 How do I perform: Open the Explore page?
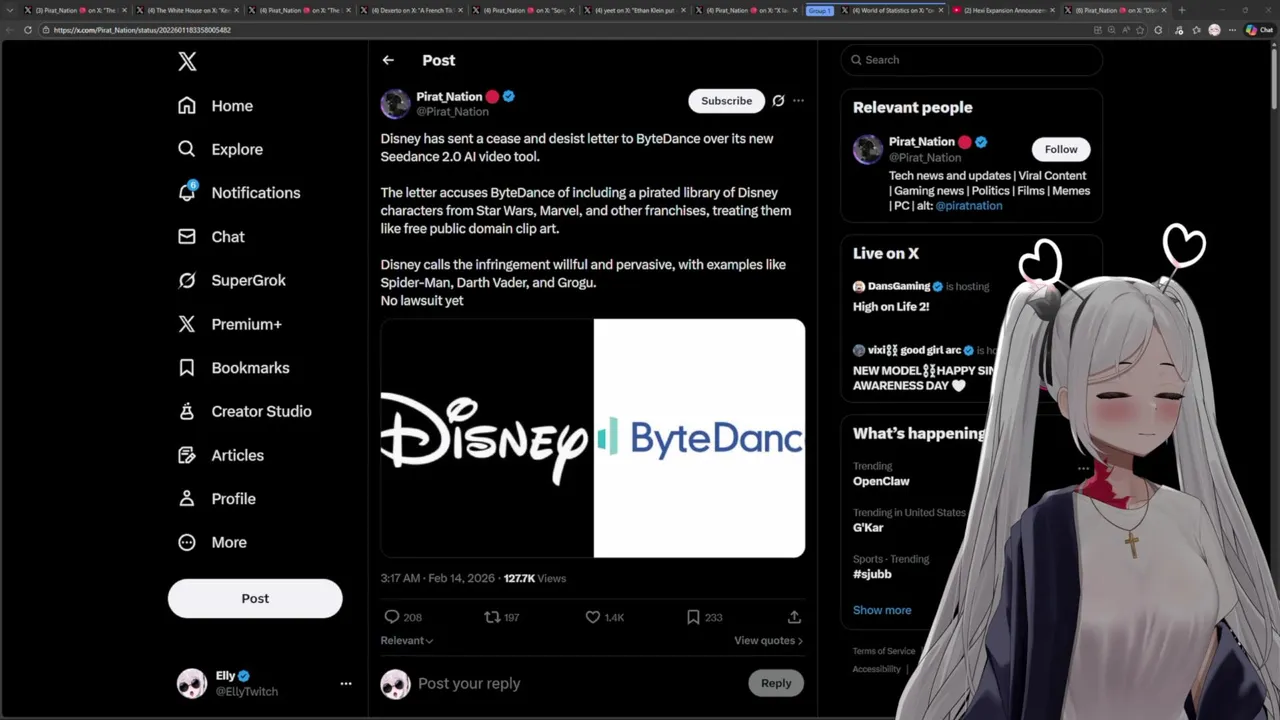pos(220,149)
